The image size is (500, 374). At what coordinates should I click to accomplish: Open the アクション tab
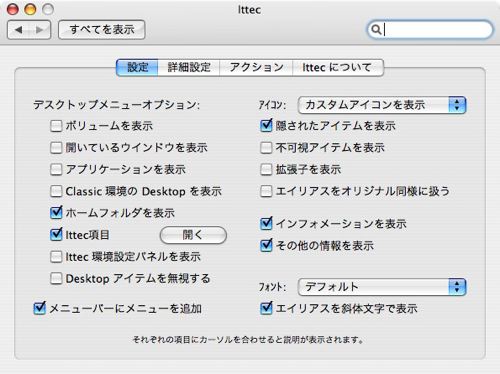pyautogui.click(x=256, y=67)
